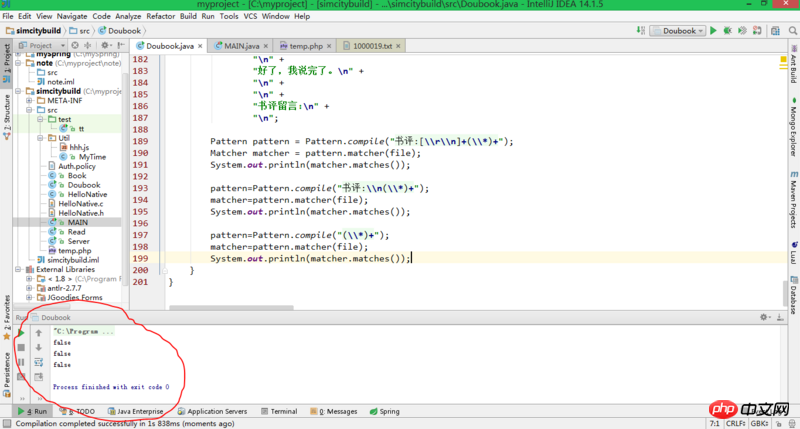Open the Navigate menu

(x=71, y=16)
